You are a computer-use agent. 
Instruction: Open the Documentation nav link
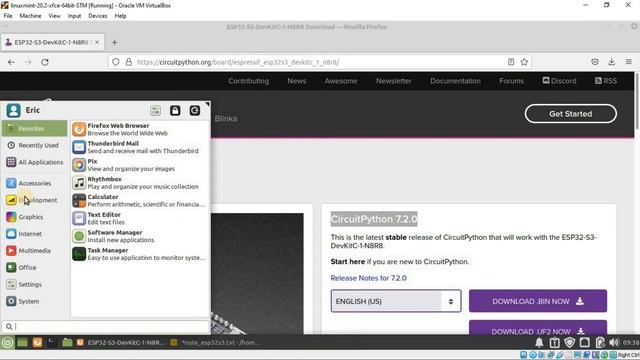(x=455, y=81)
